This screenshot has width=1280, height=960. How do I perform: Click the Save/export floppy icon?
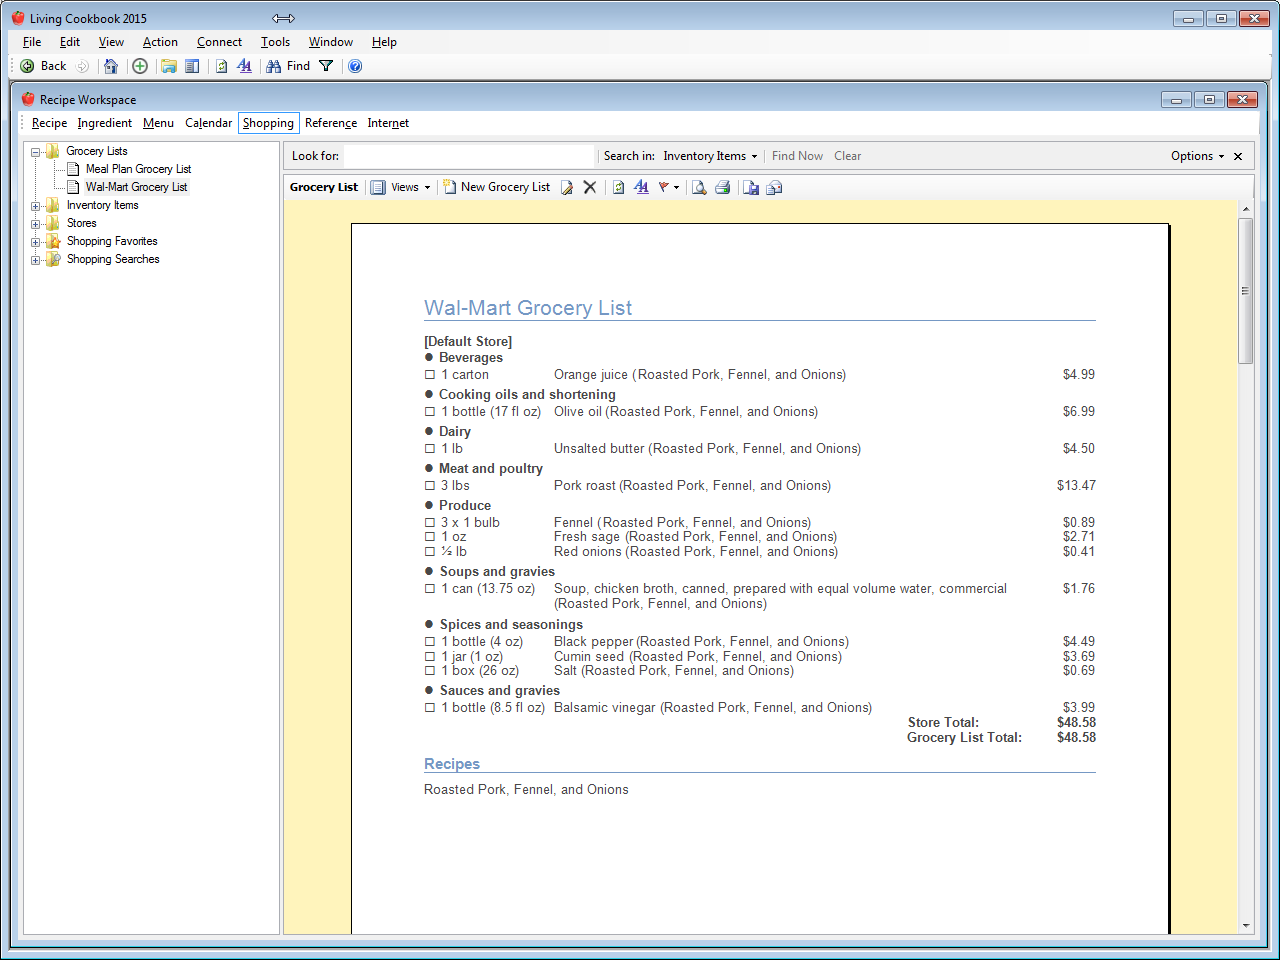[x=751, y=187]
